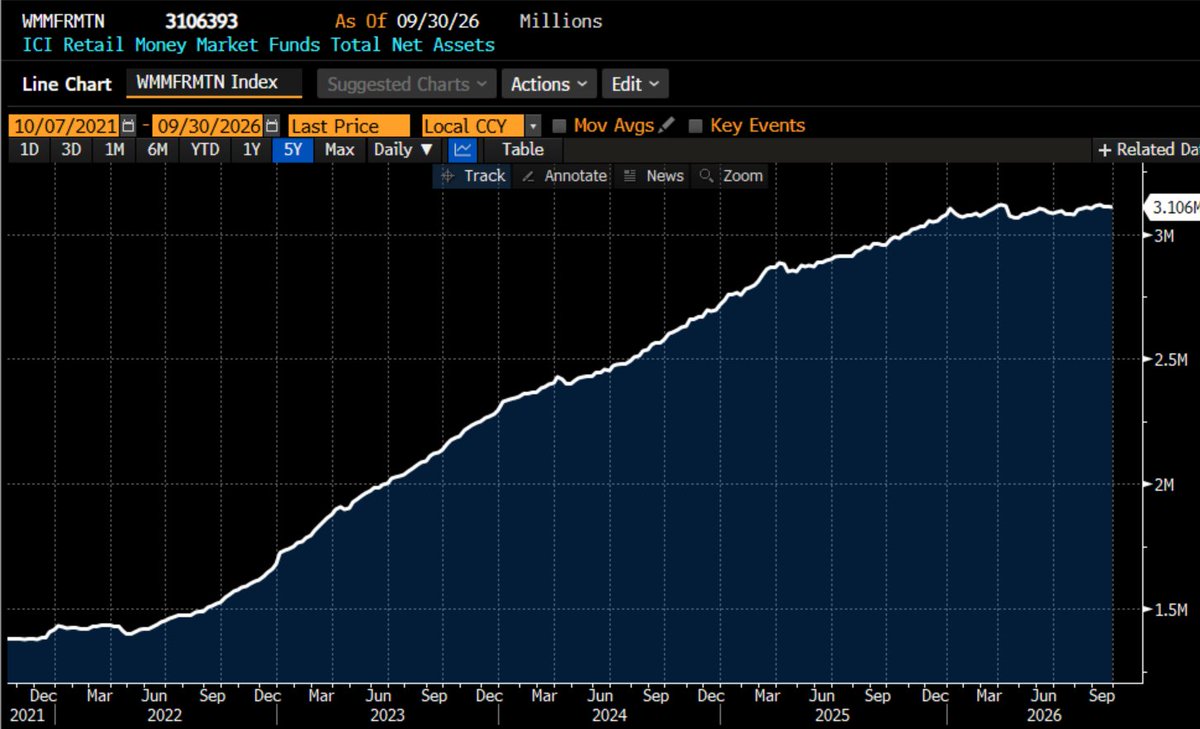Click the 2023 year label on x-axis
The height and width of the screenshot is (729, 1200).
click(x=387, y=716)
